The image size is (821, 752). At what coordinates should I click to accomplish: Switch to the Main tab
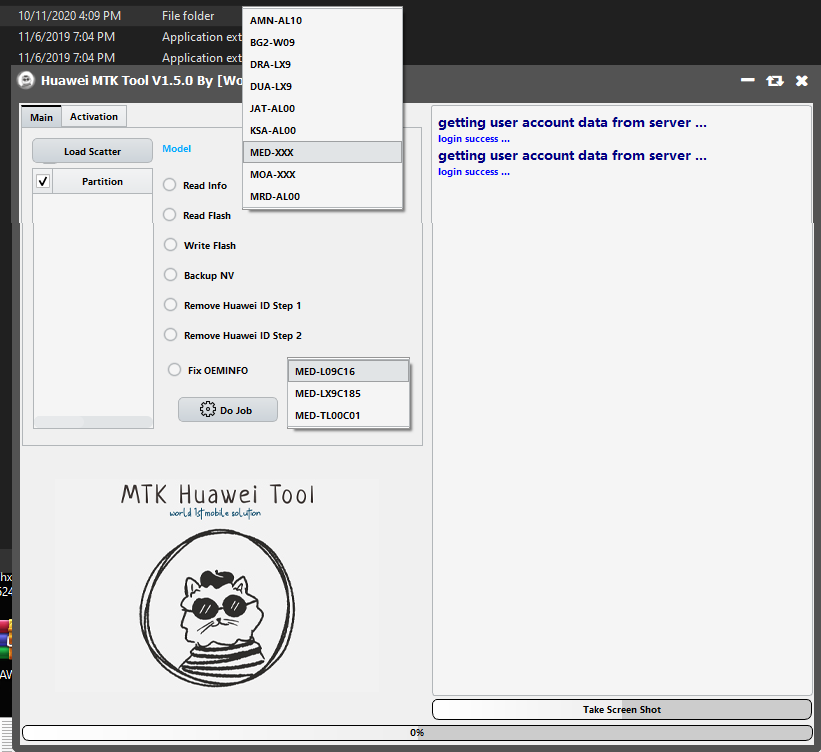tap(41, 117)
